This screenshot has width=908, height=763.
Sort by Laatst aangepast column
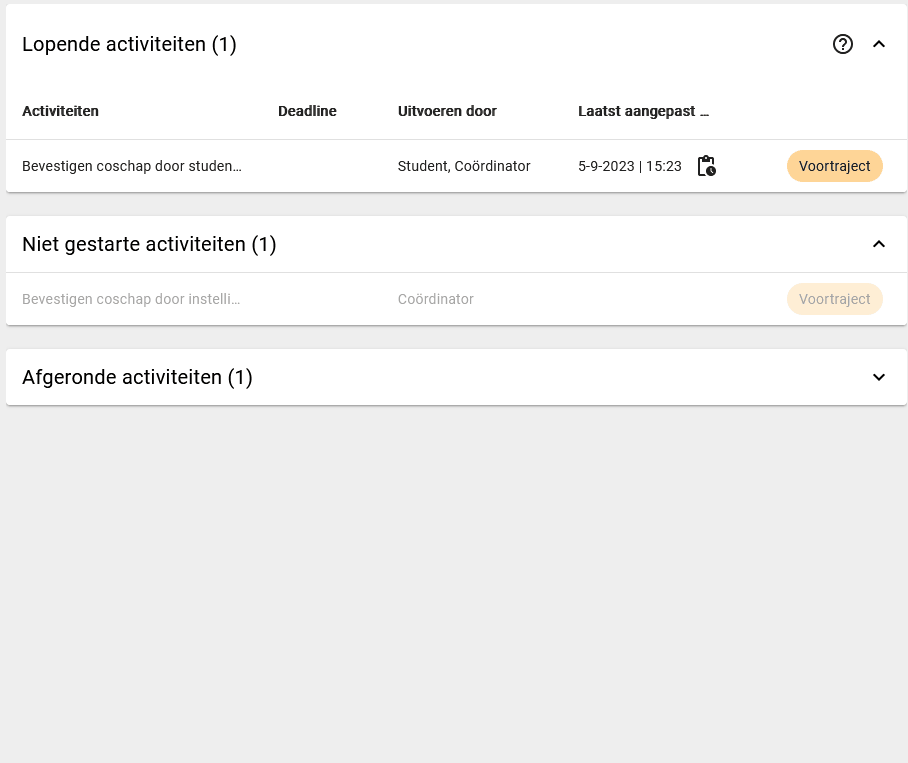pyautogui.click(x=643, y=111)
